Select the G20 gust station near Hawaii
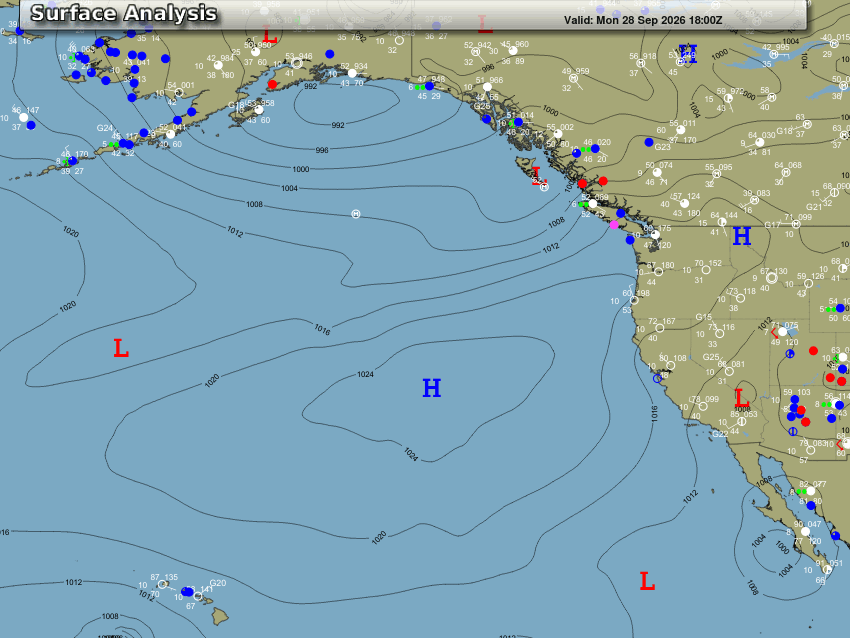This screenshot has height=638, width=850. [x=217, y=583]
